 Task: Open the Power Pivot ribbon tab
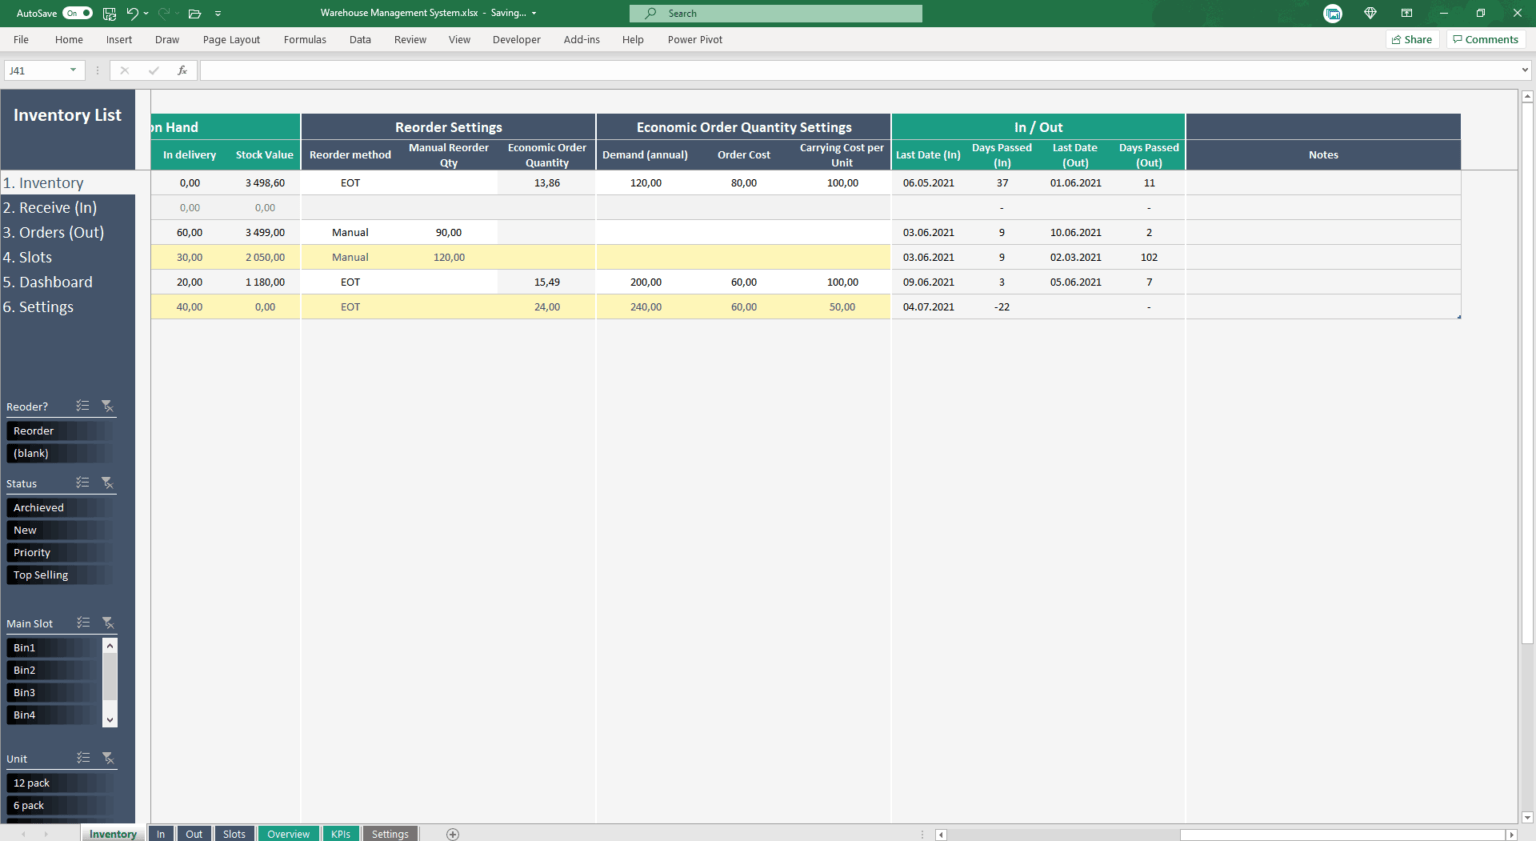pyautogui.click(x=694, y=39)
